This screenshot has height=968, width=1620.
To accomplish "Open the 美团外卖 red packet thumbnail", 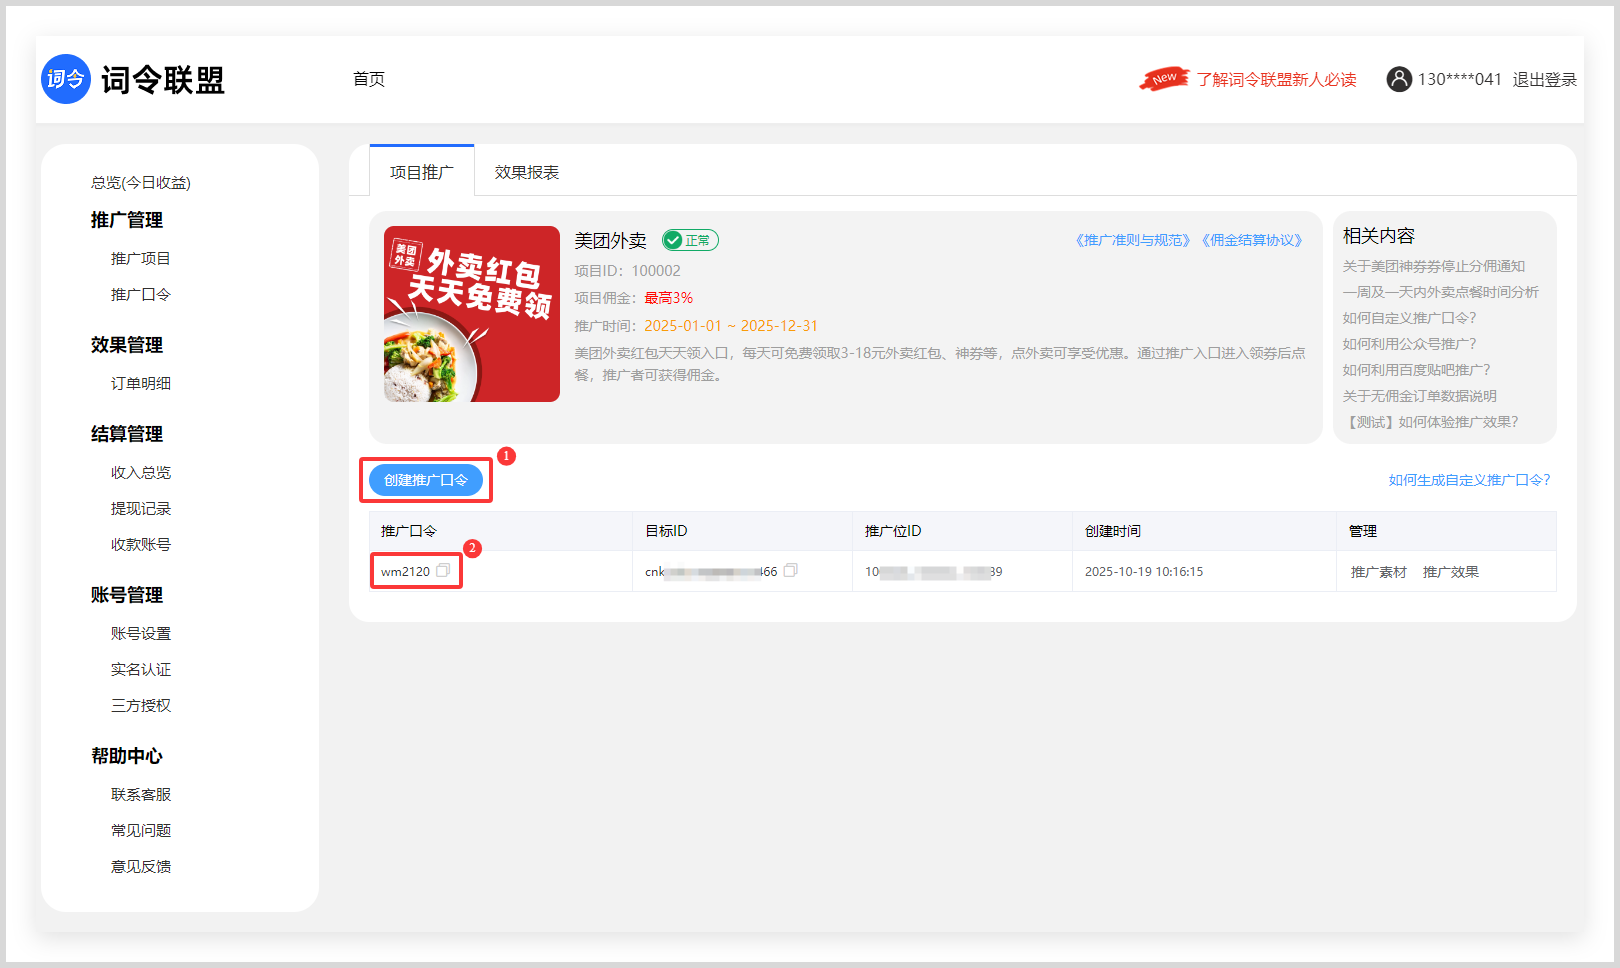I will (x=472, y=314).
